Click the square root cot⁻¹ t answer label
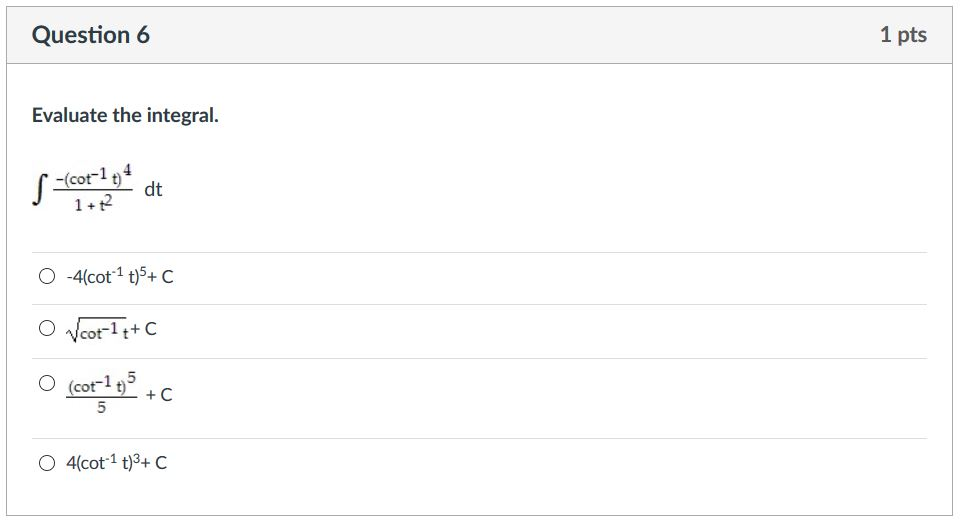Image resolution: width=960 pixels, height=526 pixels. [98, 329]
